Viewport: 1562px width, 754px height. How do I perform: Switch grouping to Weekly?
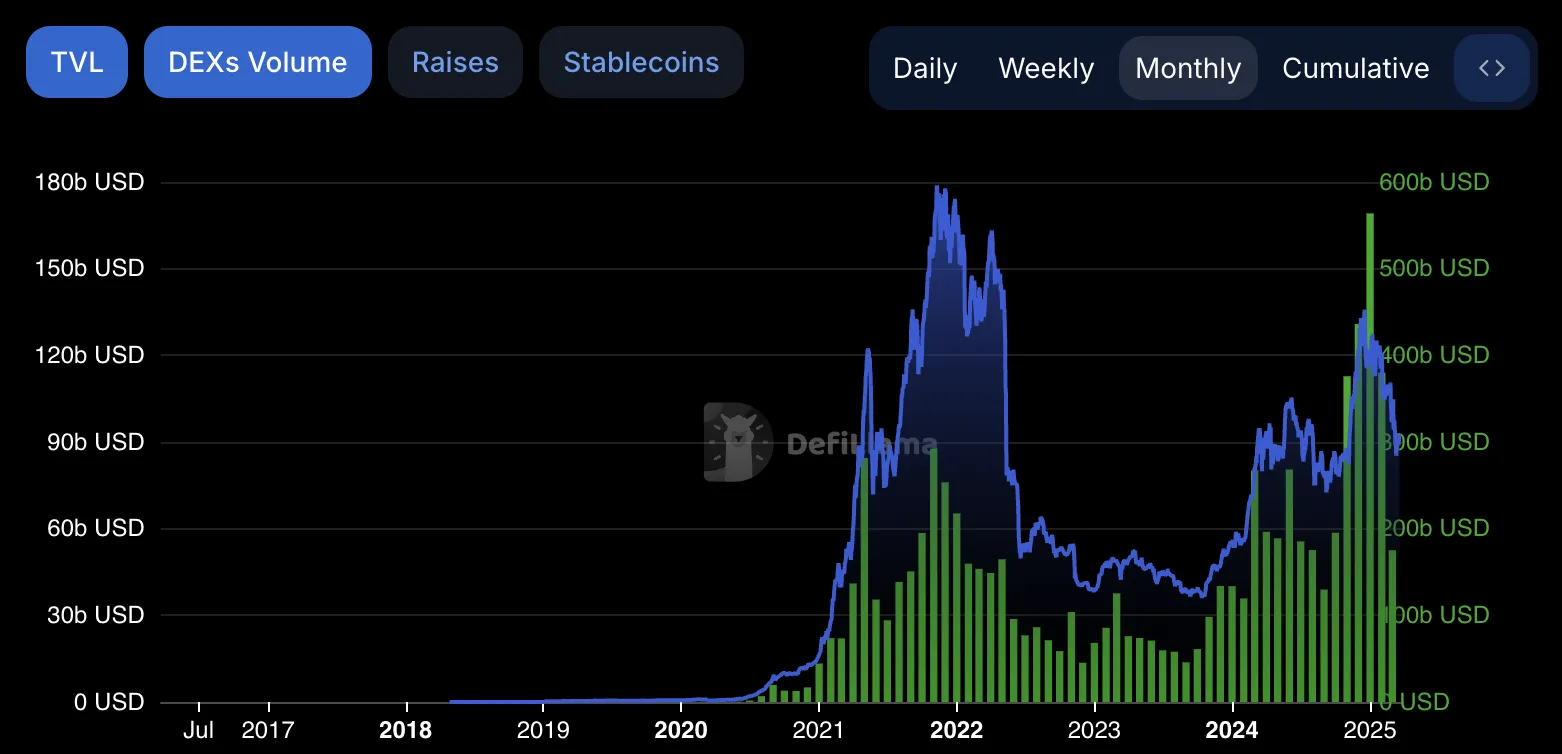pyautogui.click(x=1046, y=68)
